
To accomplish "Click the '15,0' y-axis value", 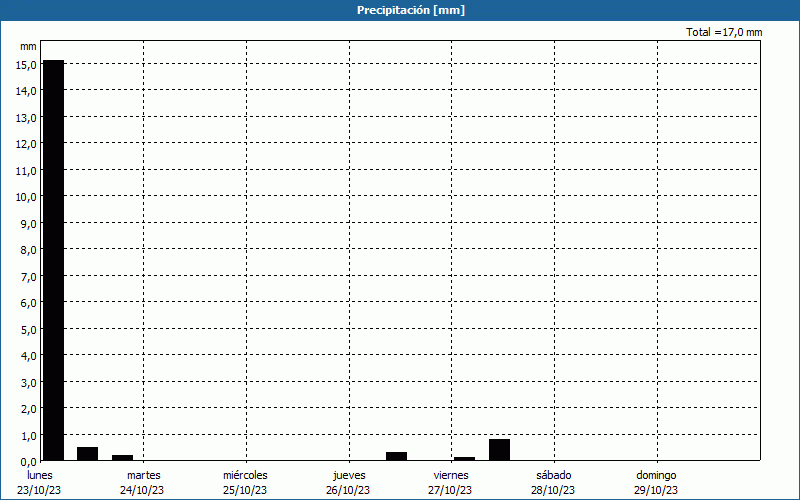I will point(26,64).
